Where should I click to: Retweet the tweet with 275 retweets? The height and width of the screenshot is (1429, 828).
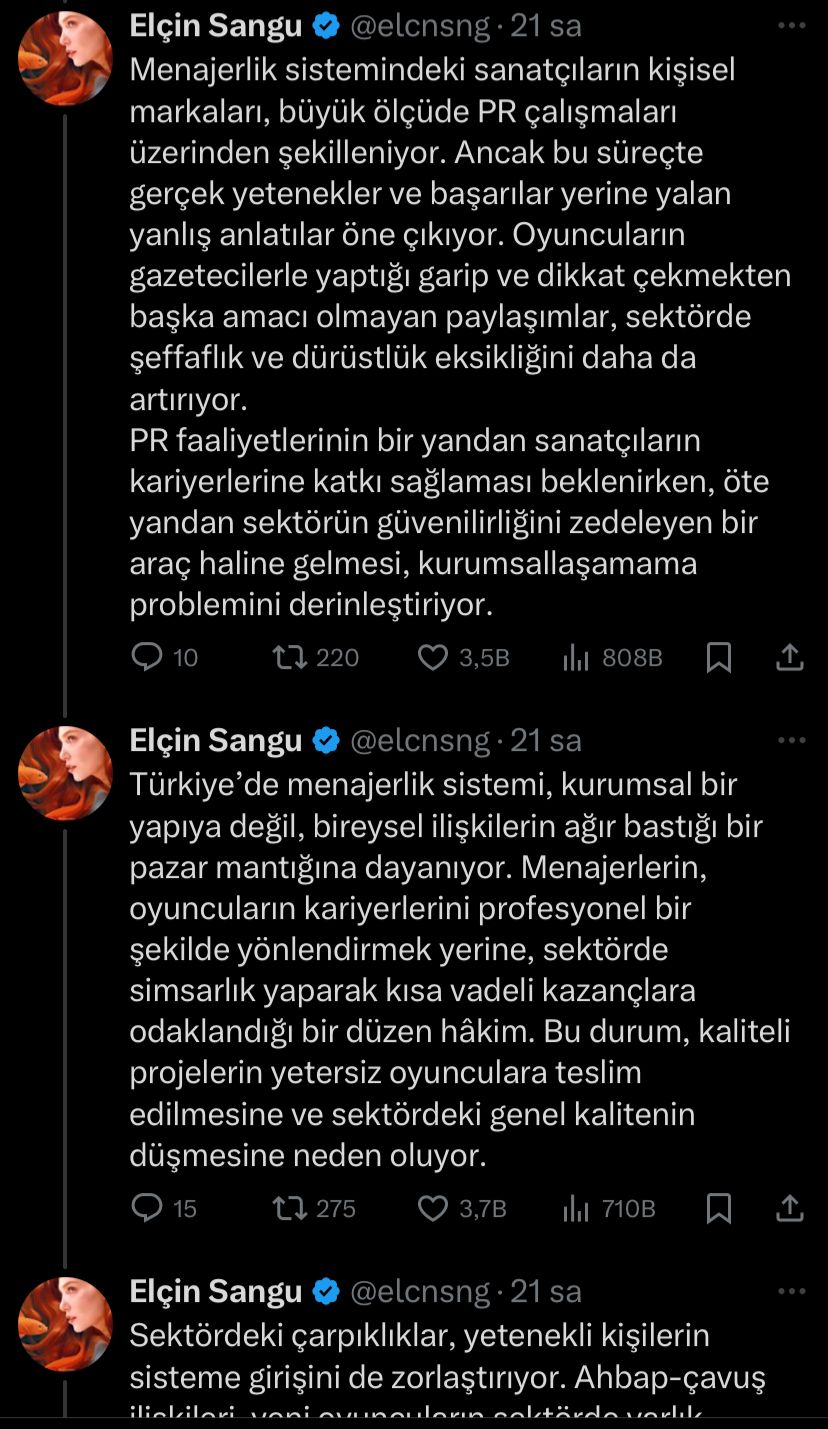(x=290, y=1209)
